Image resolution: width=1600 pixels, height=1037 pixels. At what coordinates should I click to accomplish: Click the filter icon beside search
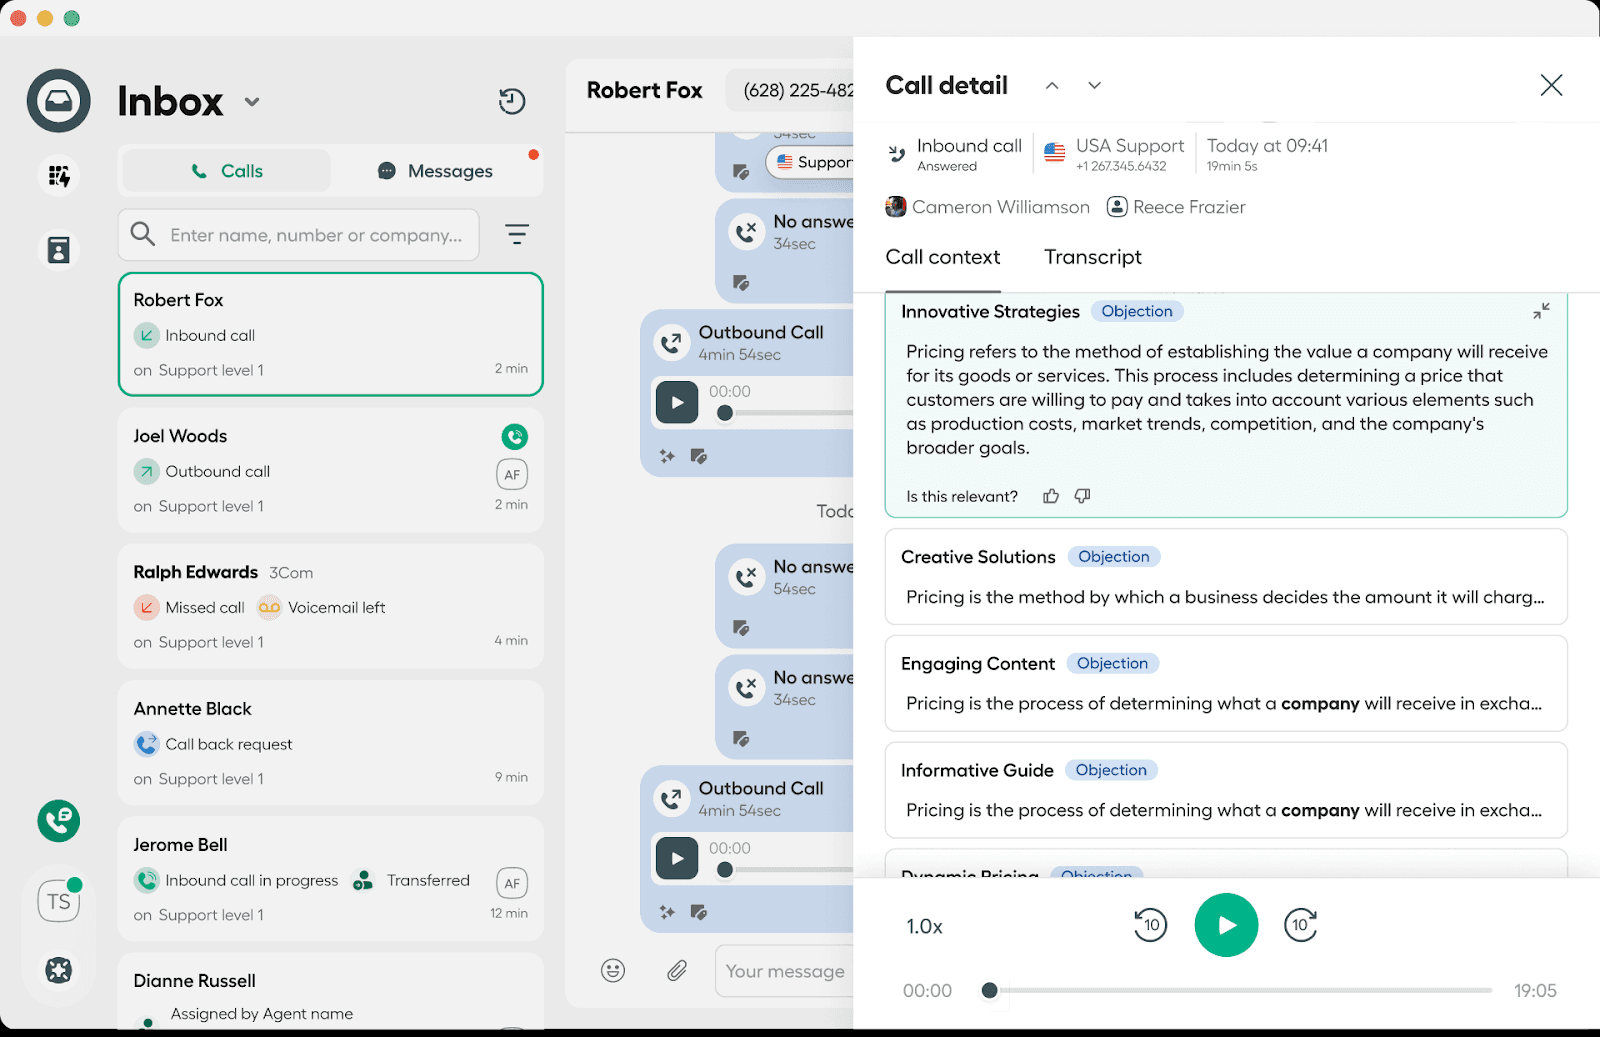pyautogui.click(x=516, y=234)
